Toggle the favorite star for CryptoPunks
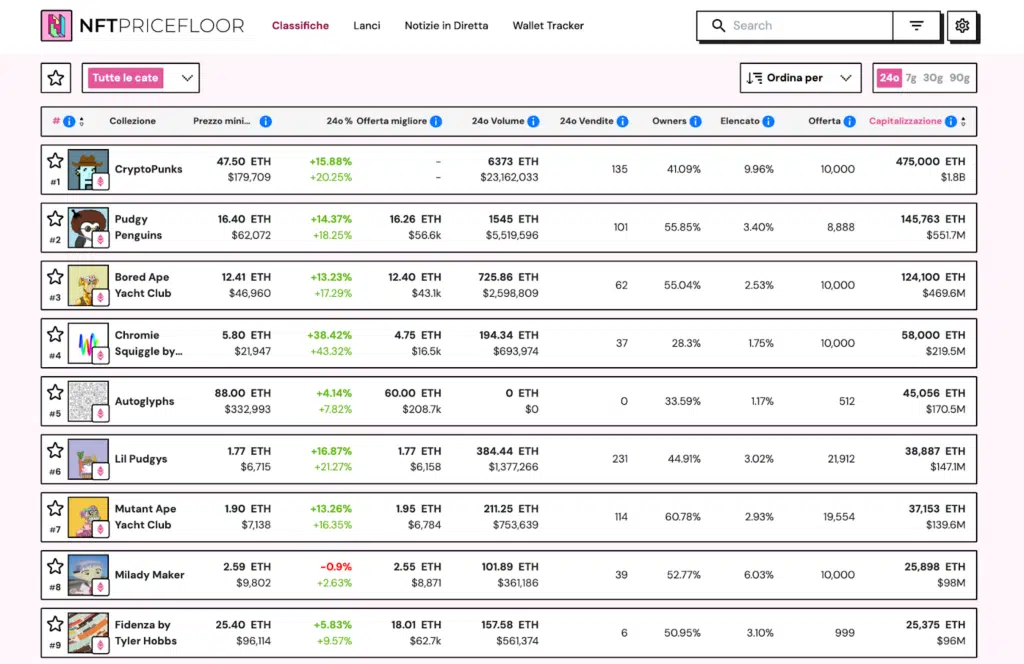The image size is (1024, 664). pyautogui.click(x=55, y=161)
